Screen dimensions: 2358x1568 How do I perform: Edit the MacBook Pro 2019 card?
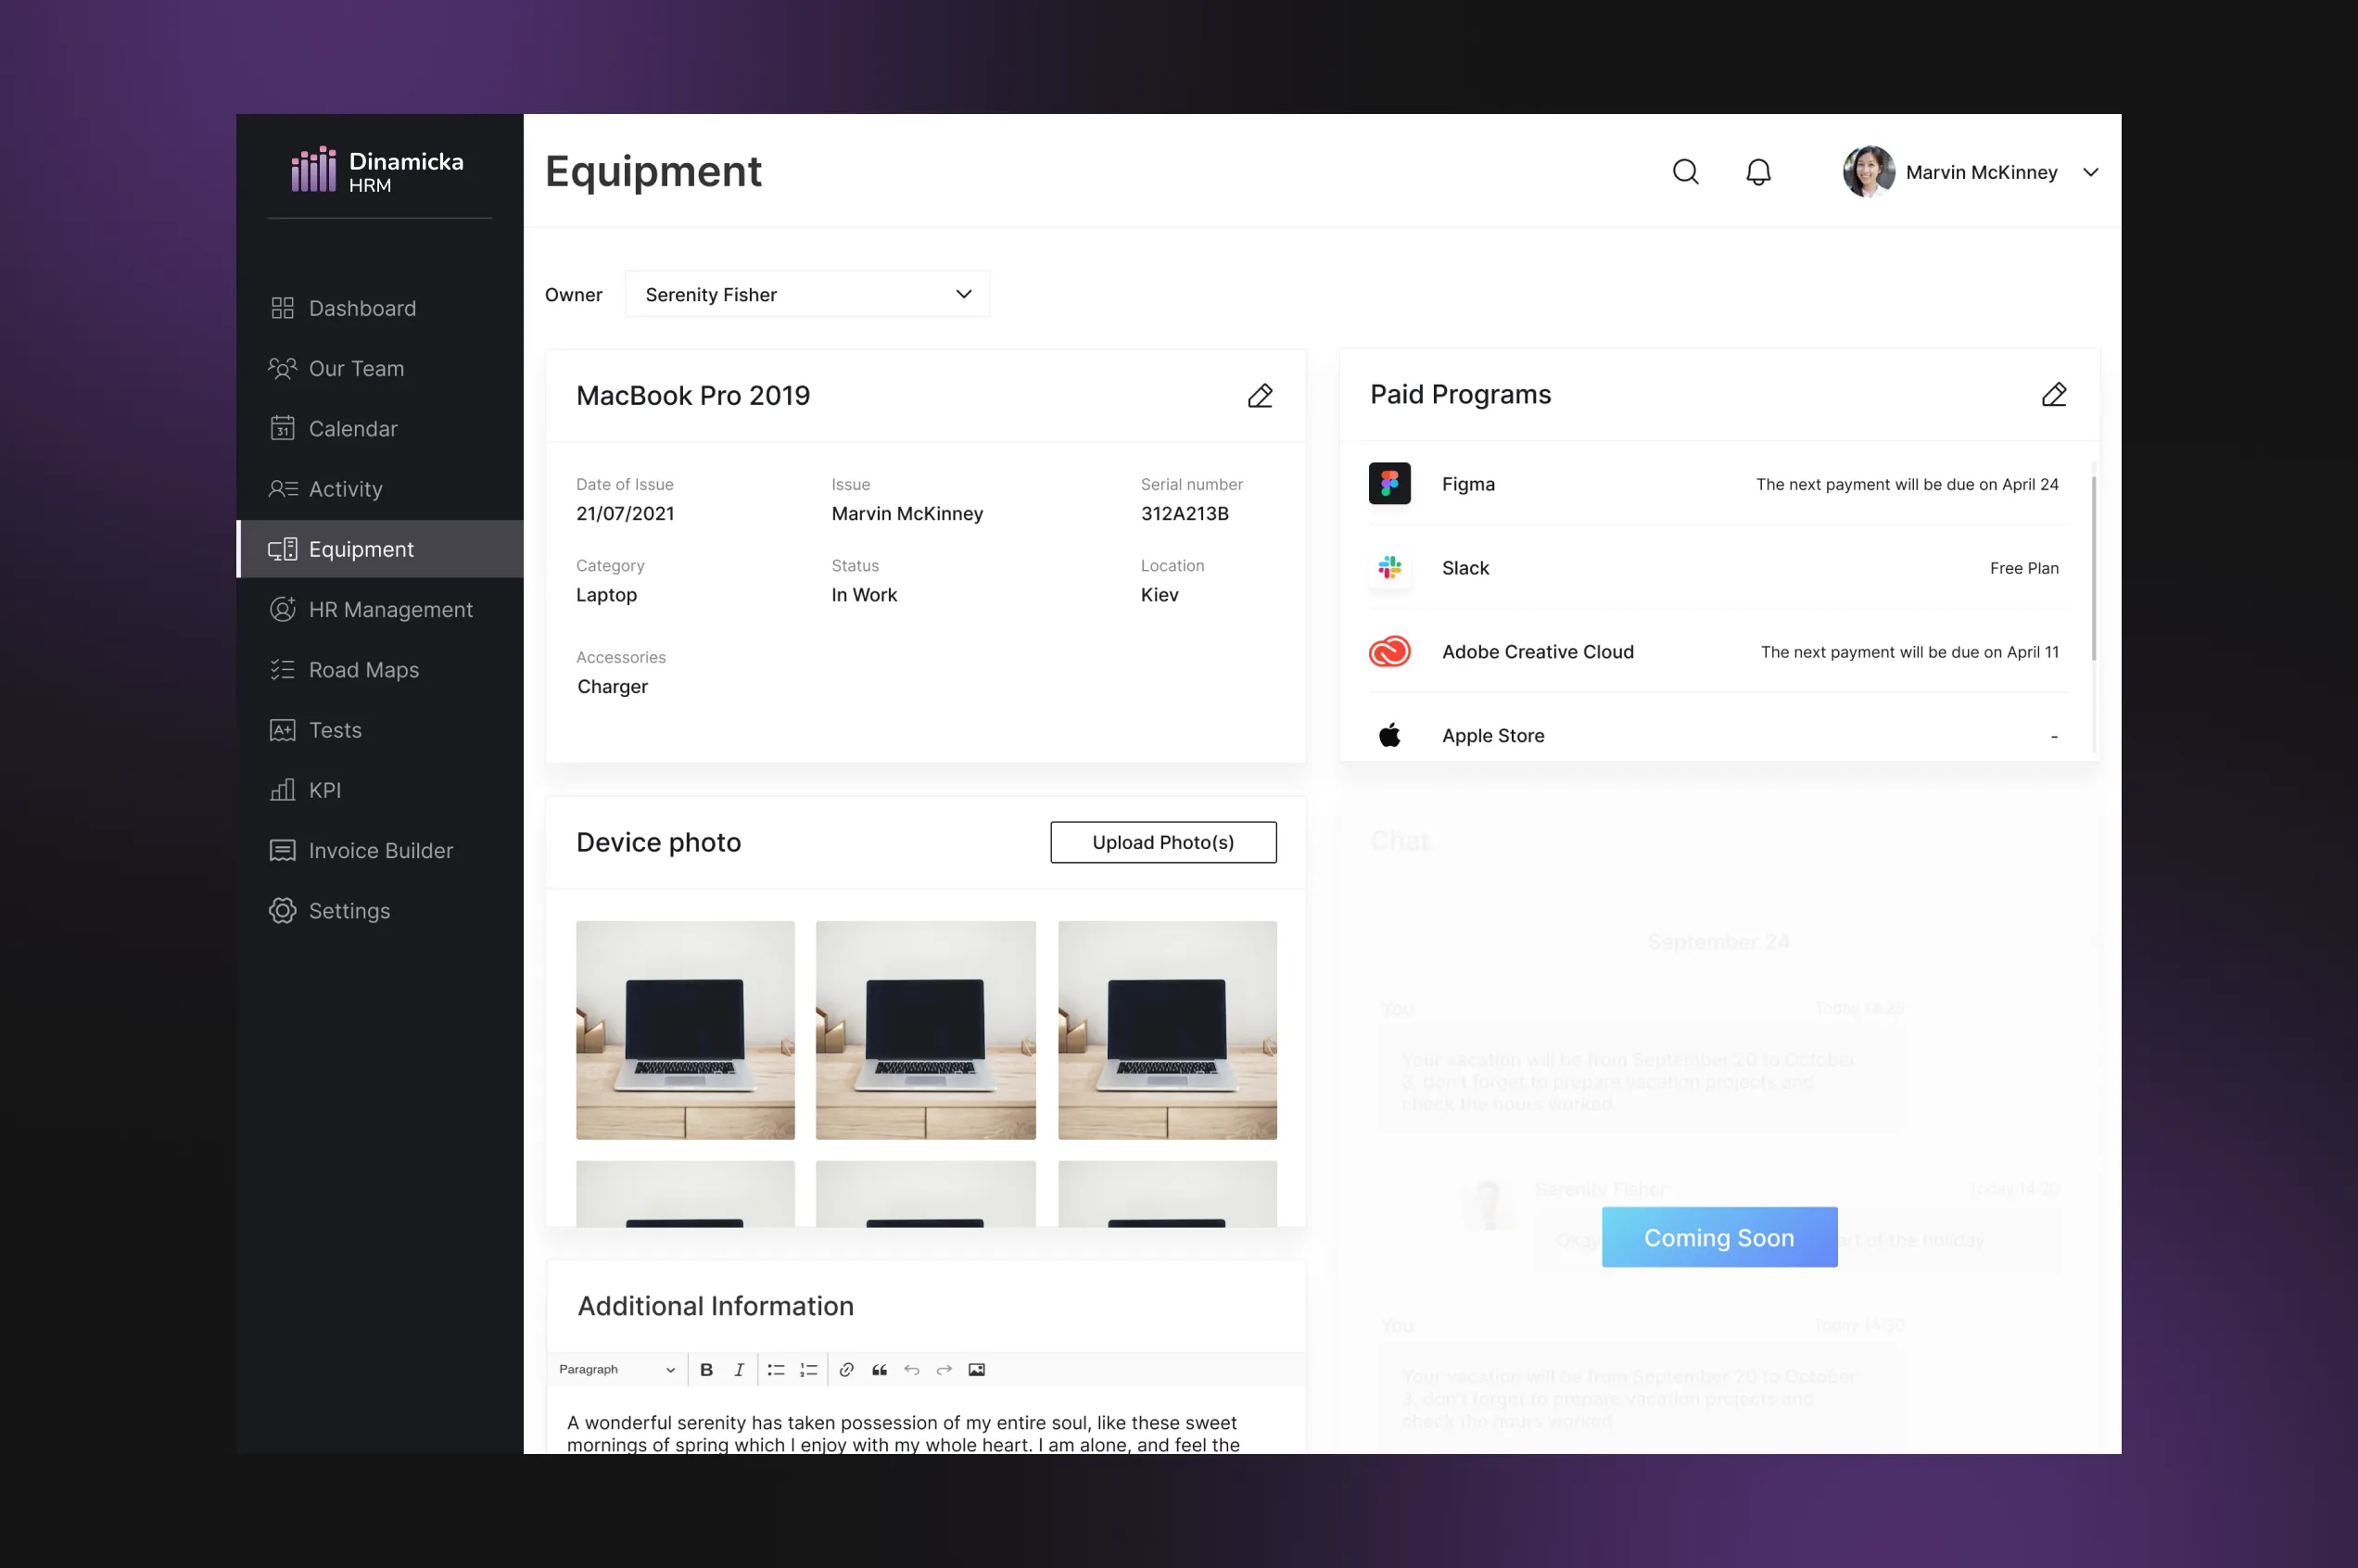coord(1260,396)
